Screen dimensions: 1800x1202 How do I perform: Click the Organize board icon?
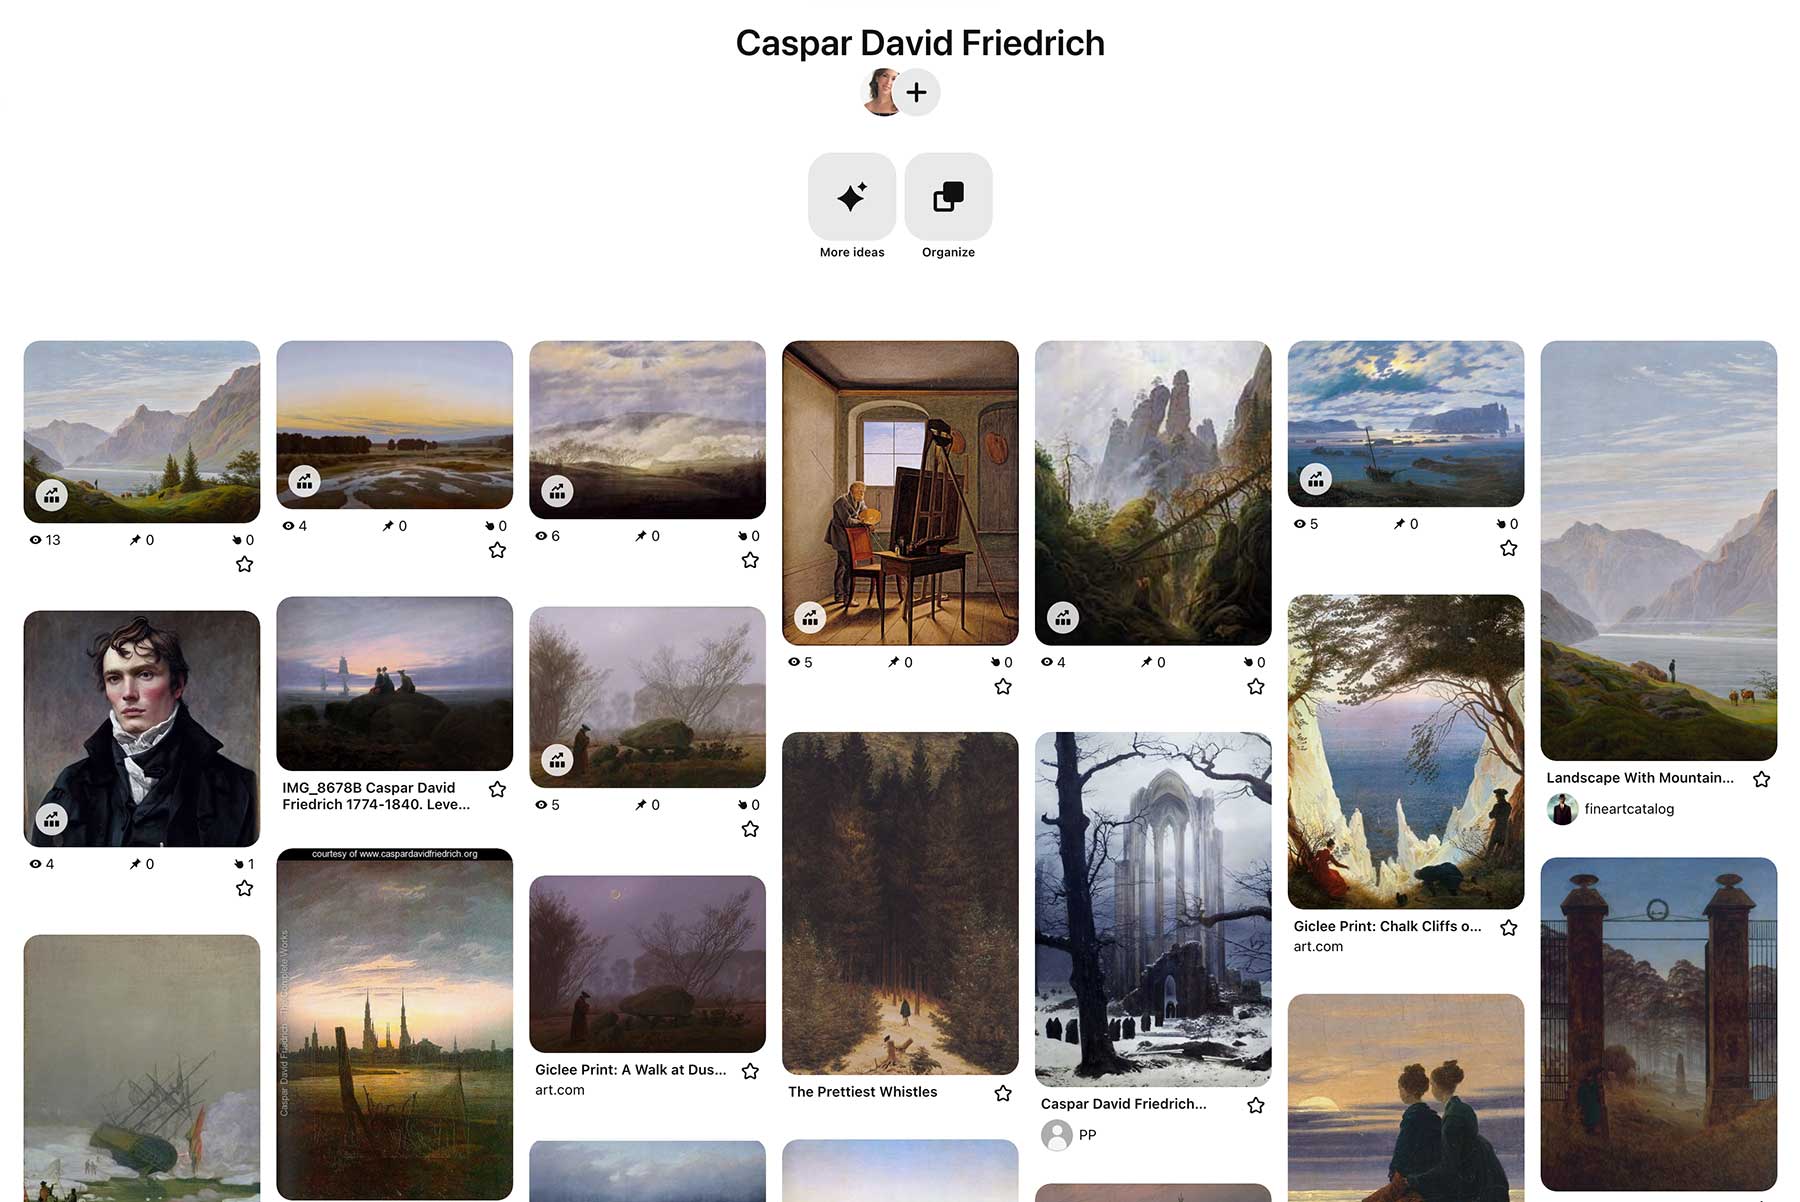(948, 197)
